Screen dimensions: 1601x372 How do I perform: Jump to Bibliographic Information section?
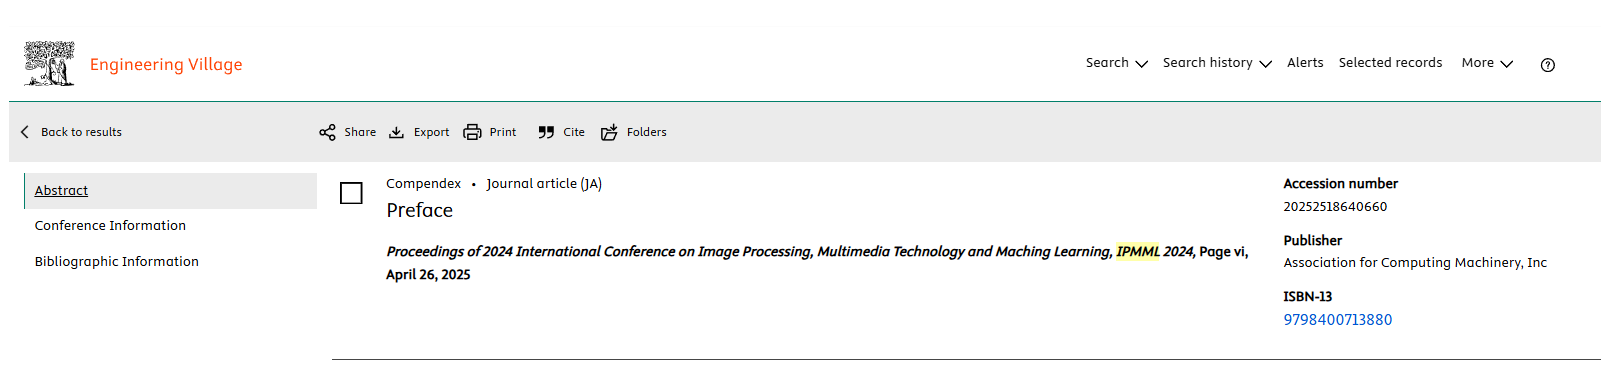[117, 262]
